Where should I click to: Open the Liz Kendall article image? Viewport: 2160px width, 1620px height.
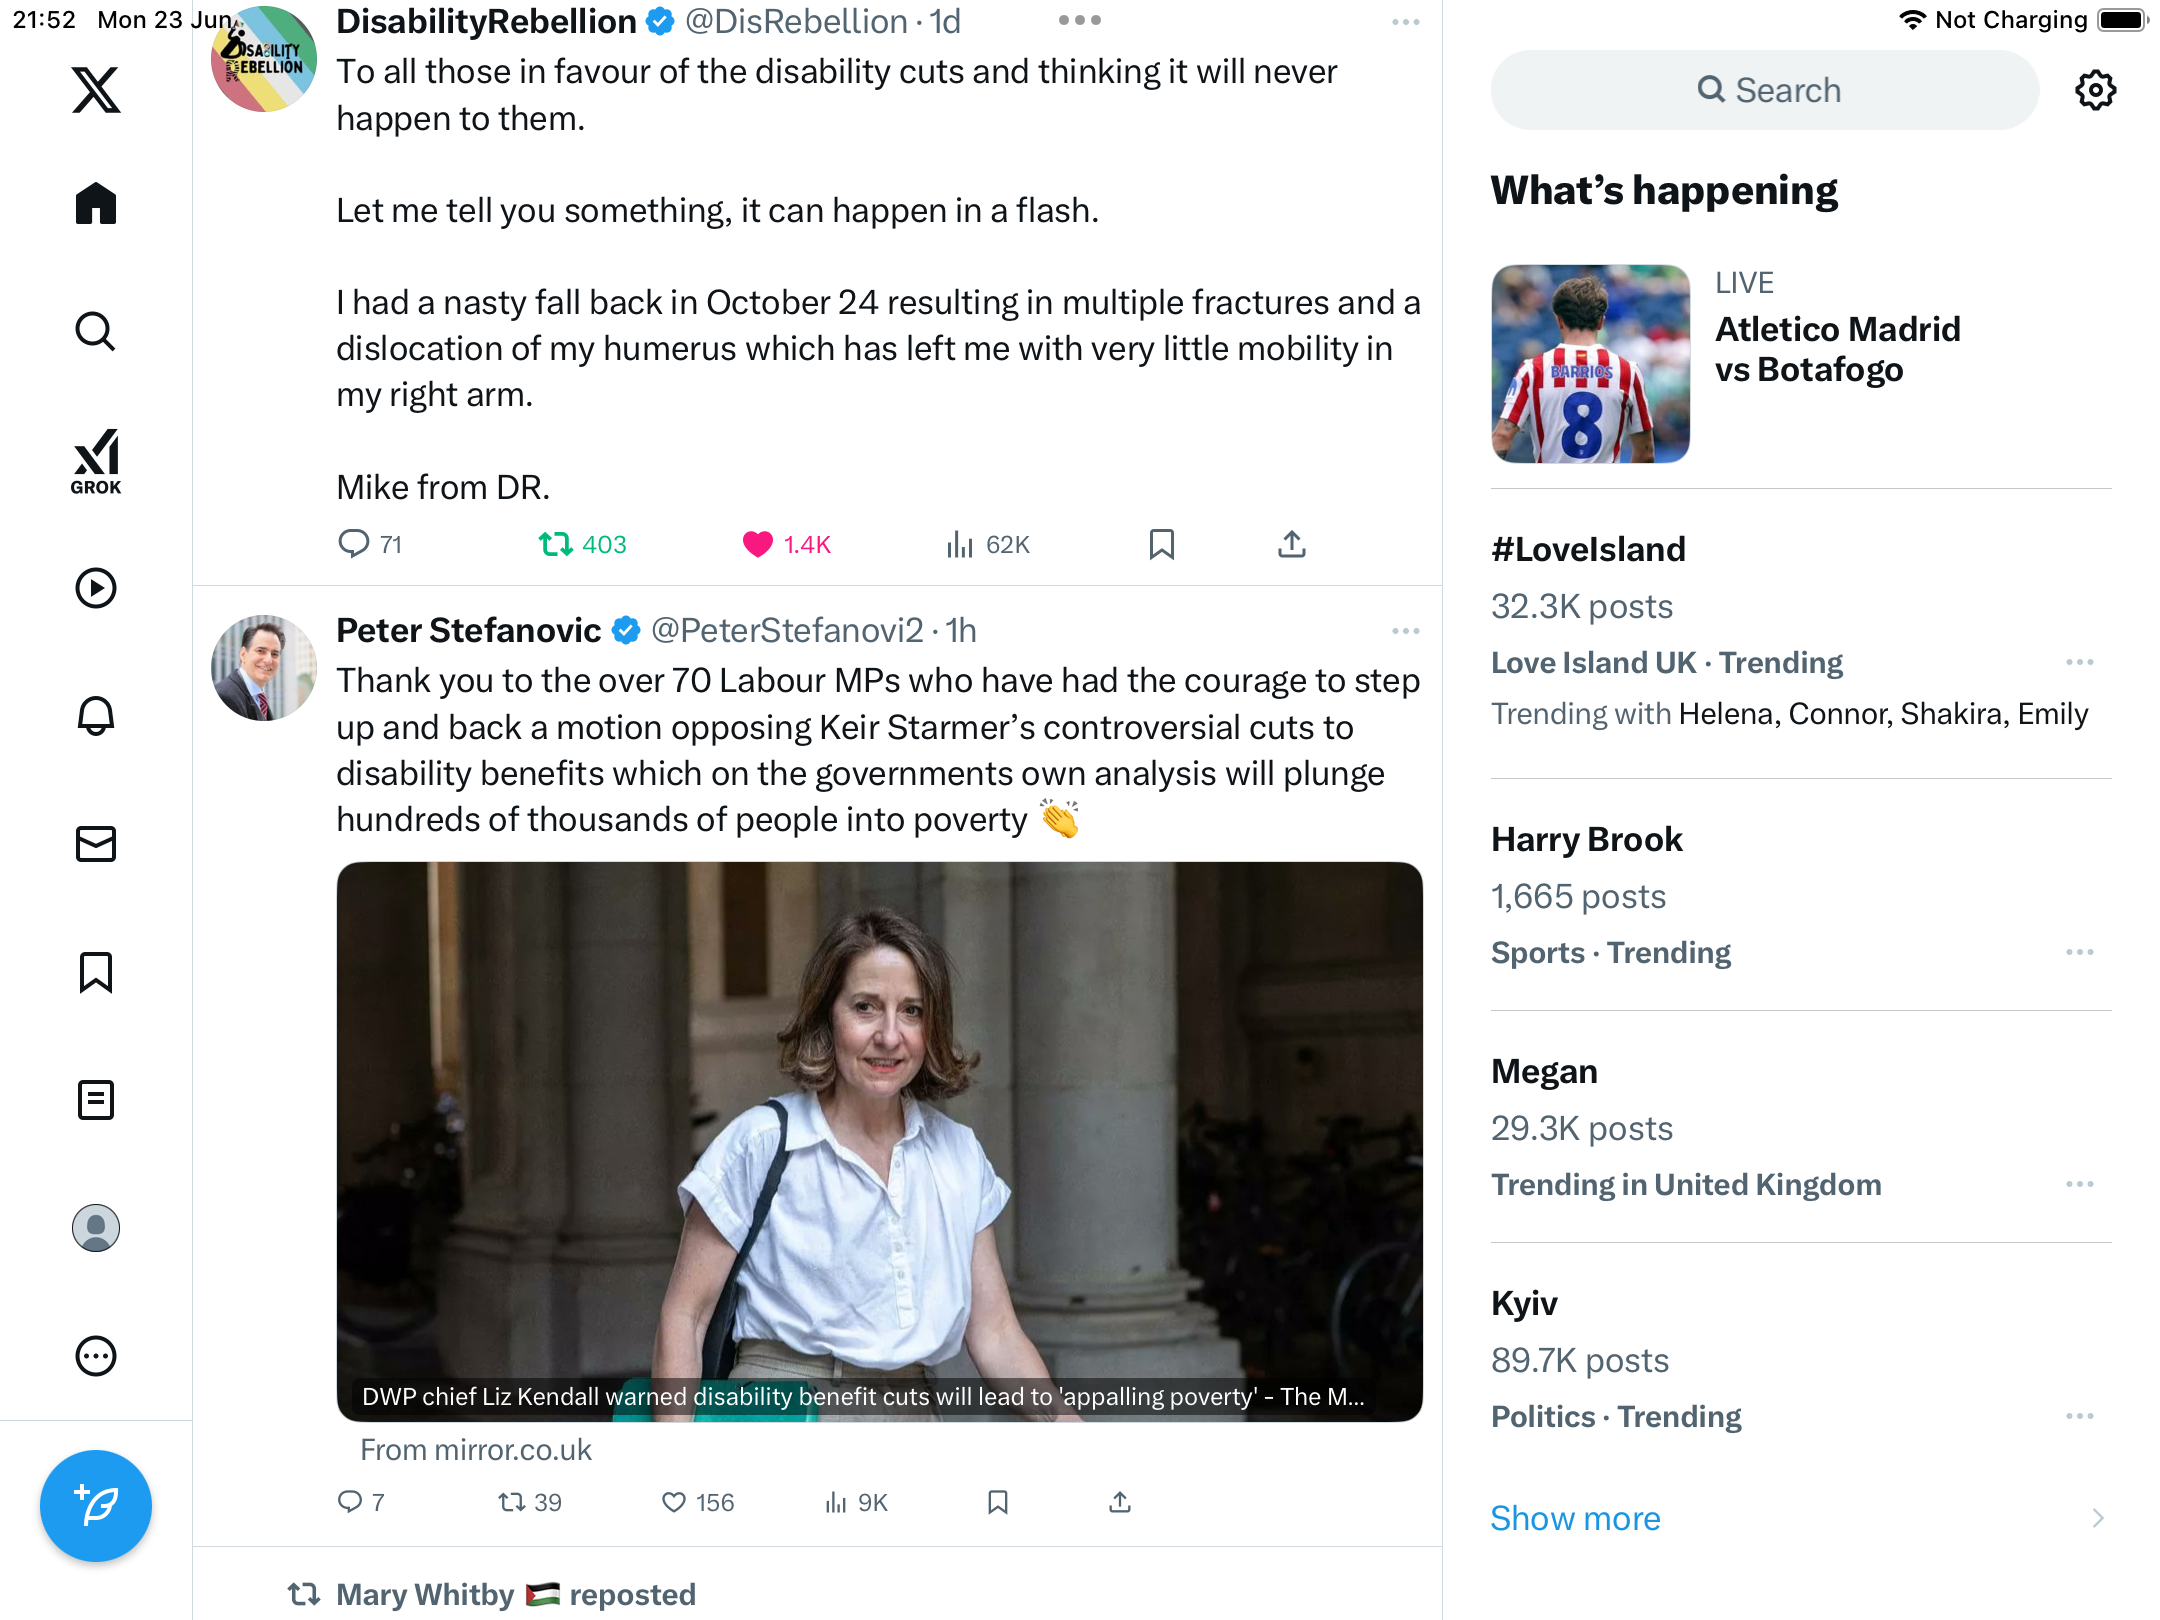879,1141
